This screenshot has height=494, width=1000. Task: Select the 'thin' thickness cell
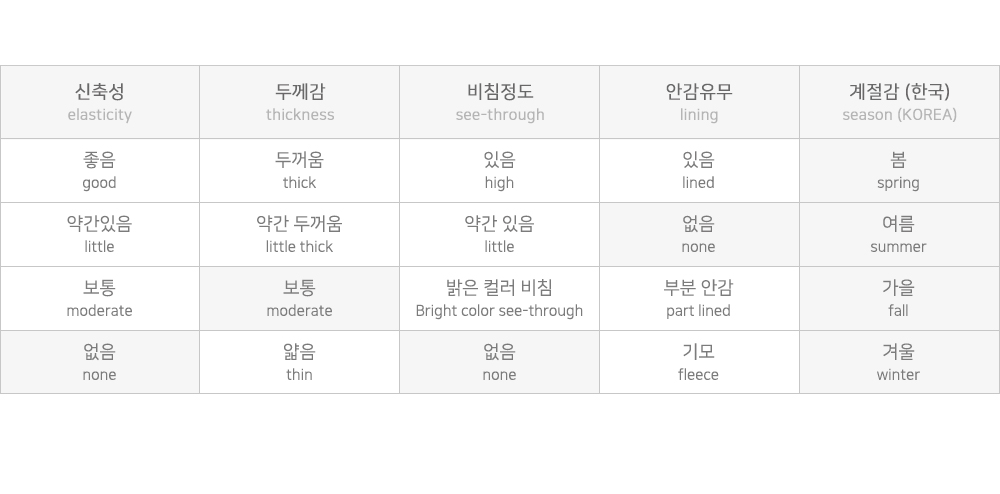pyautogui.click(x=300, y=363)
